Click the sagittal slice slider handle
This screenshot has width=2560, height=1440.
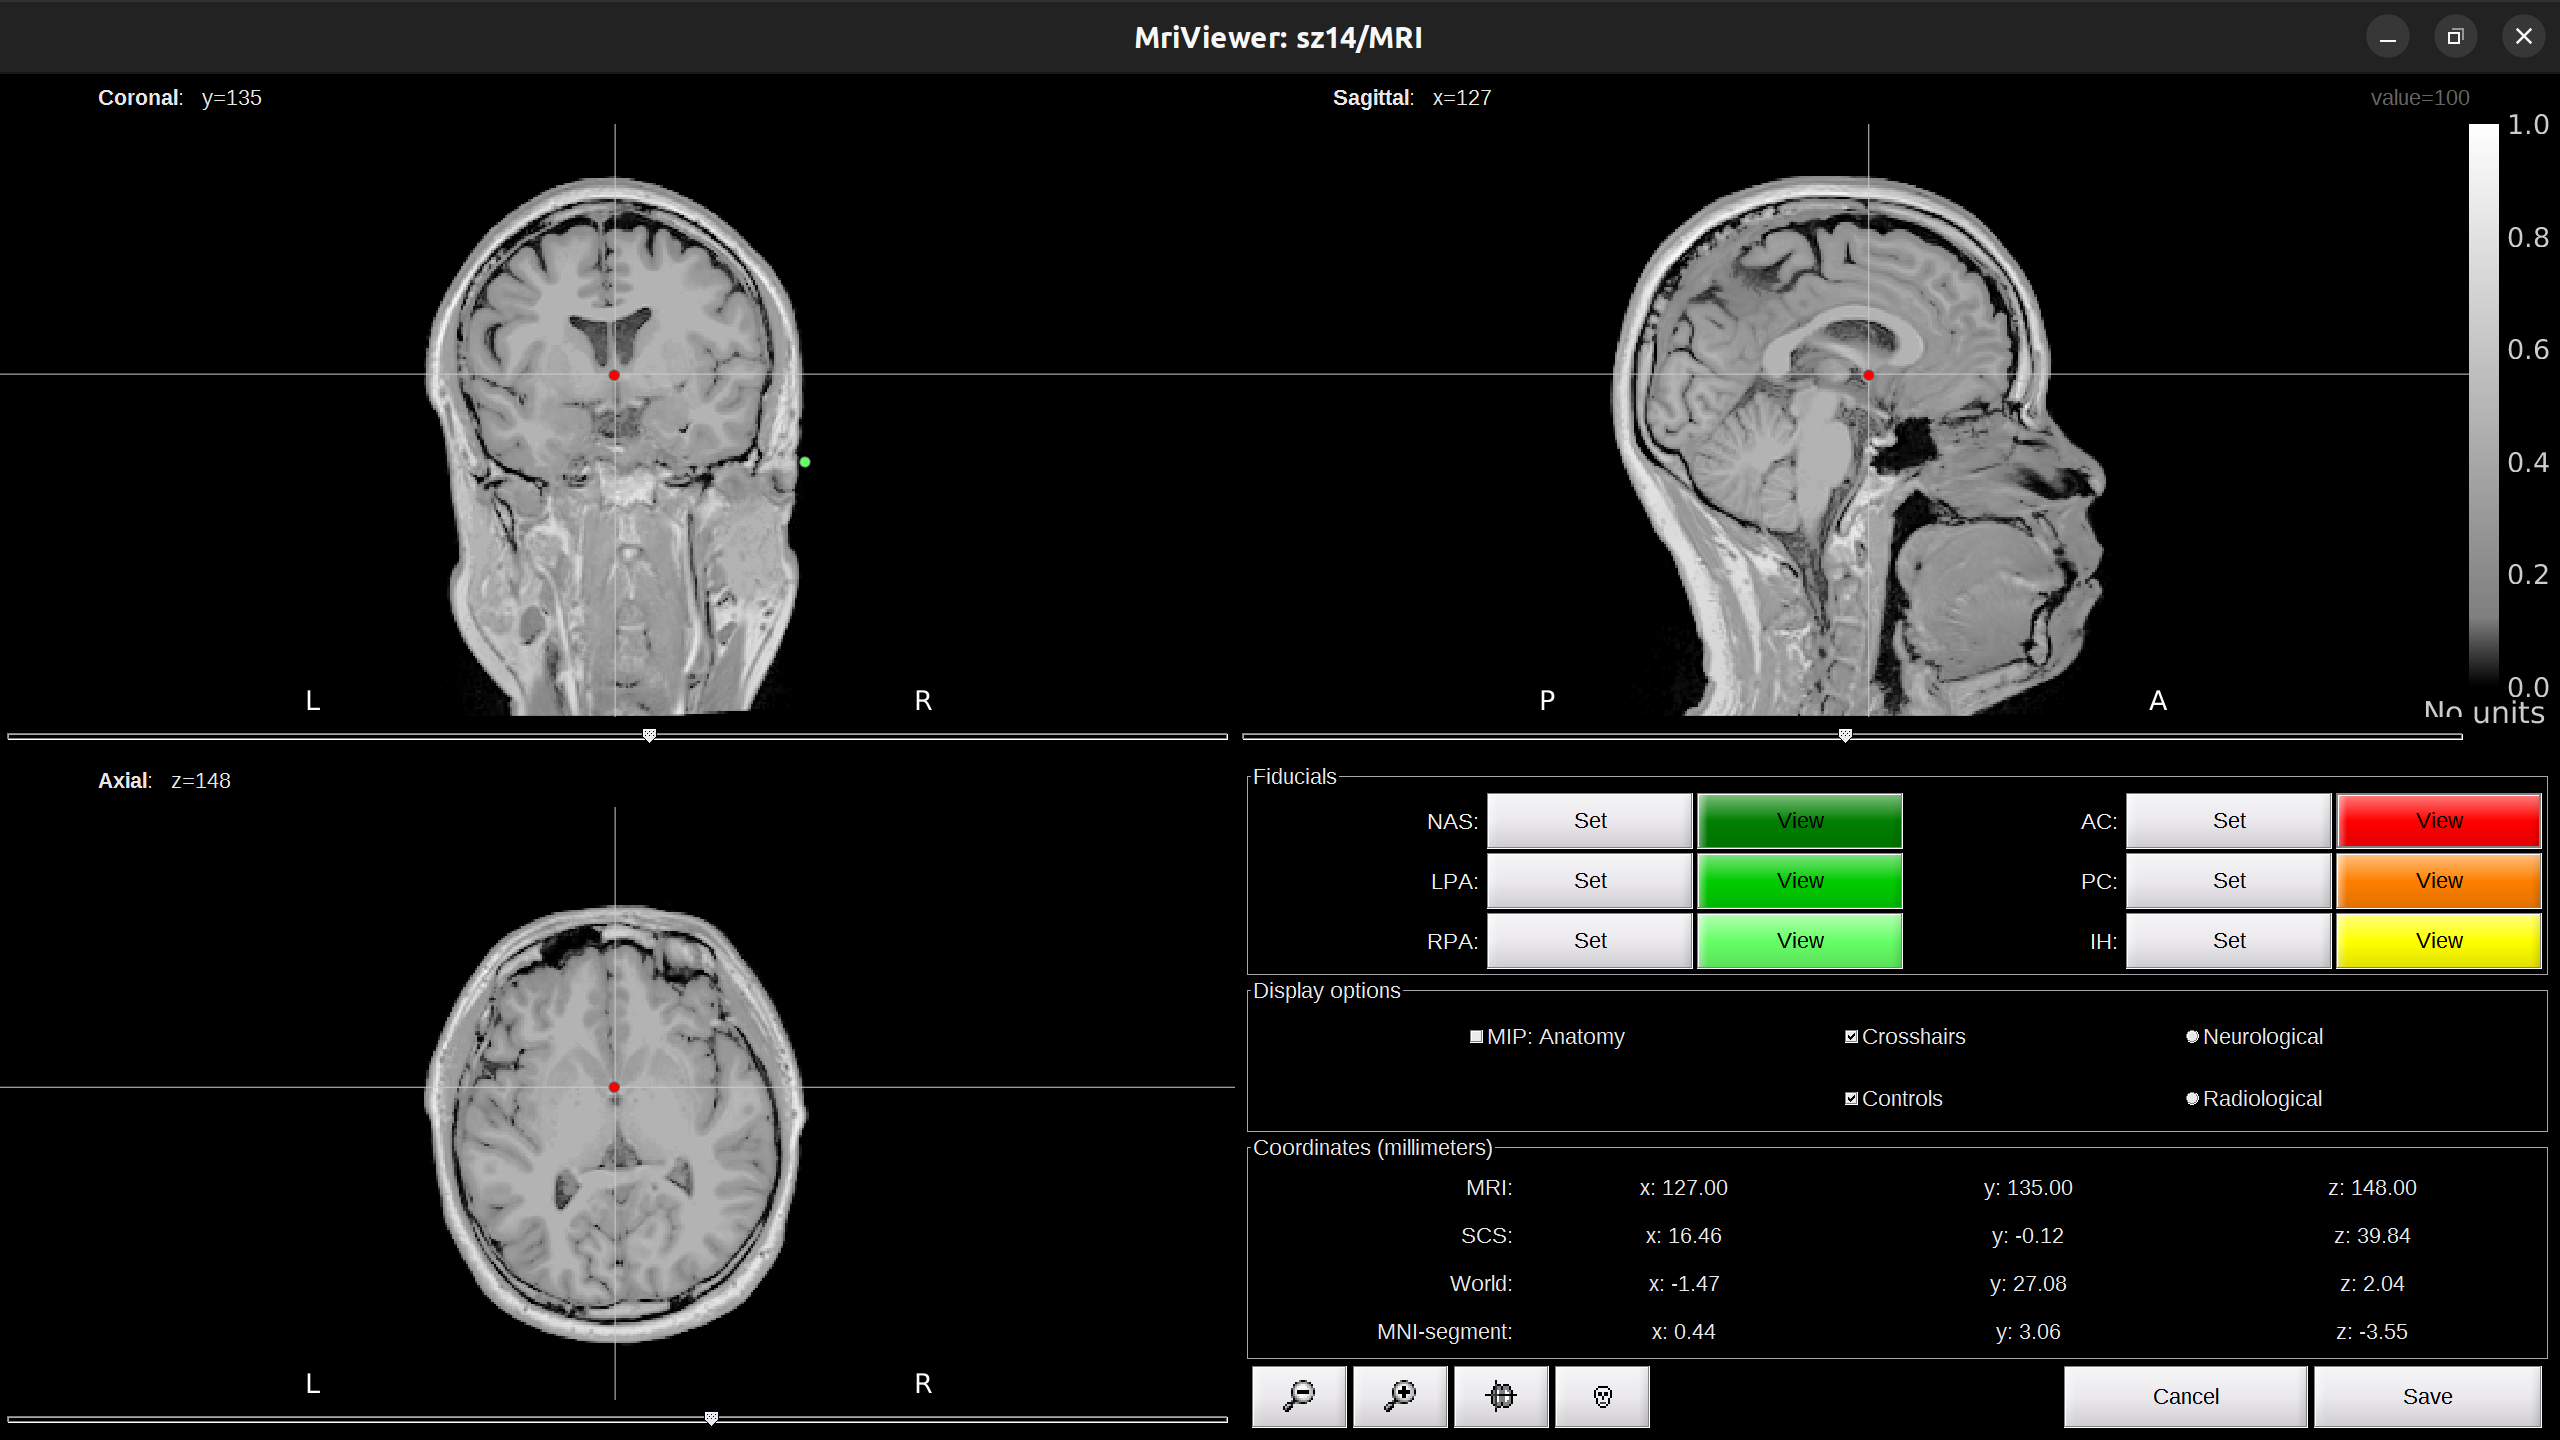pos(1845,735)
